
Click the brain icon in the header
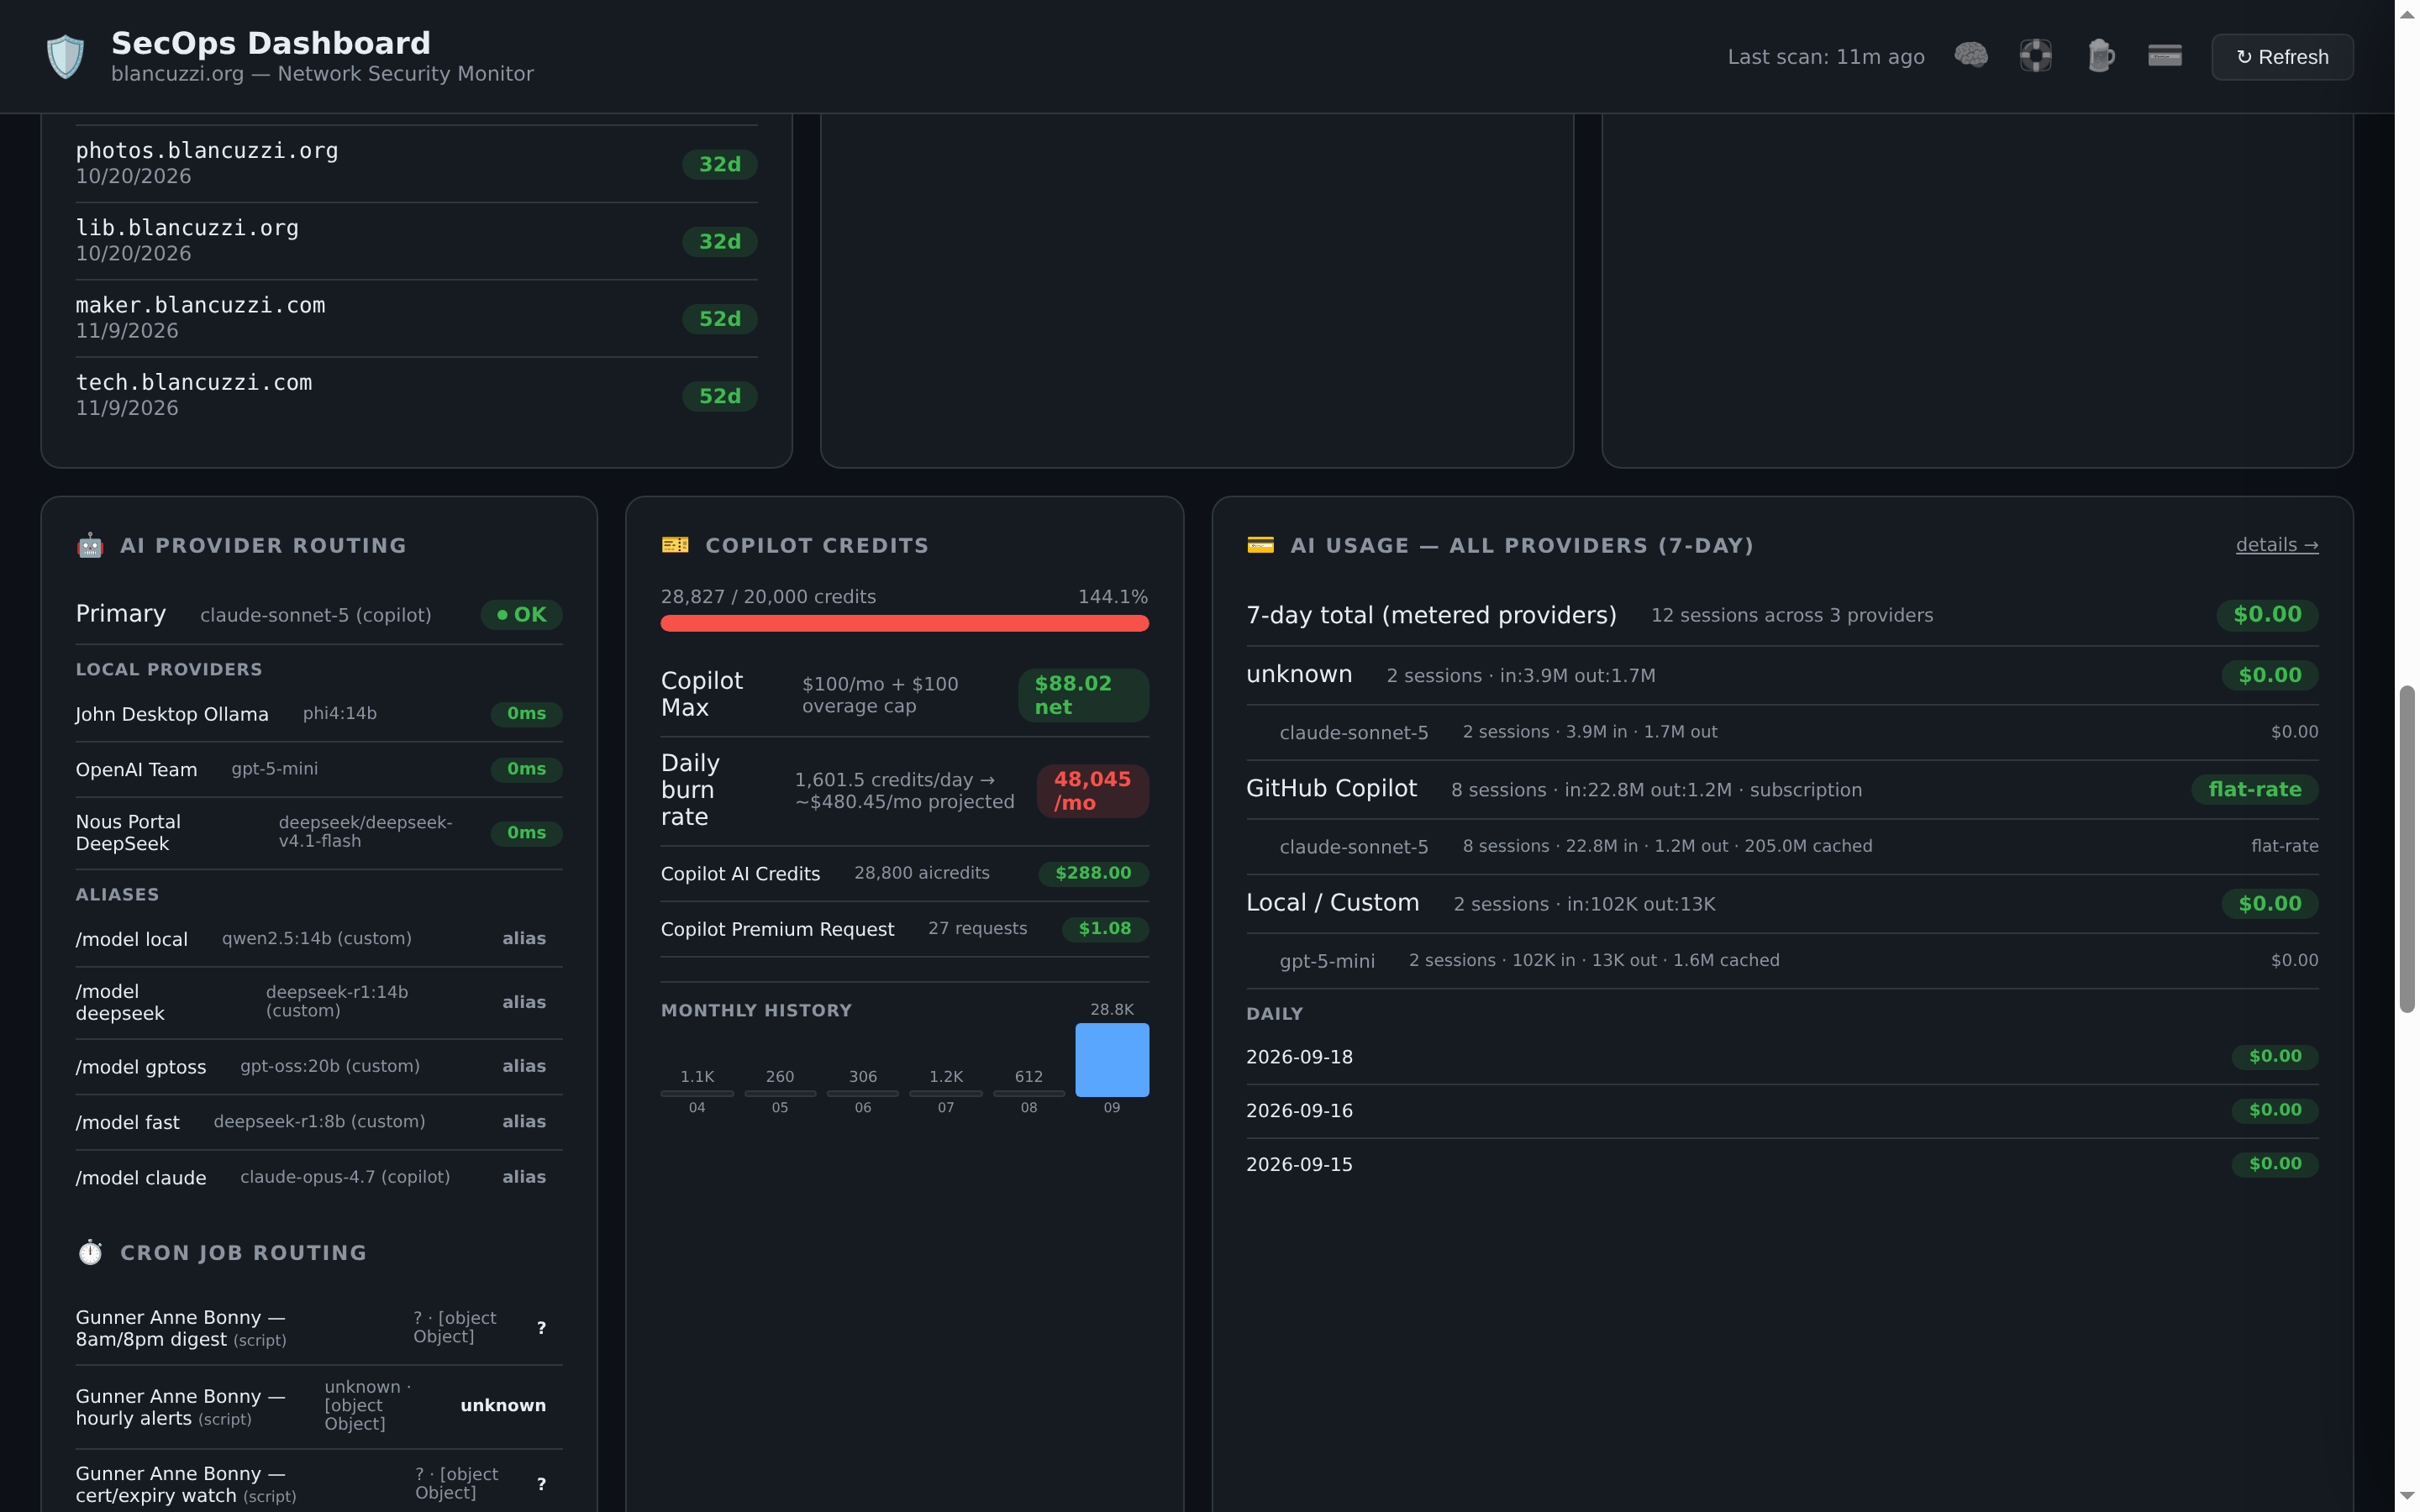(1970, 56)
